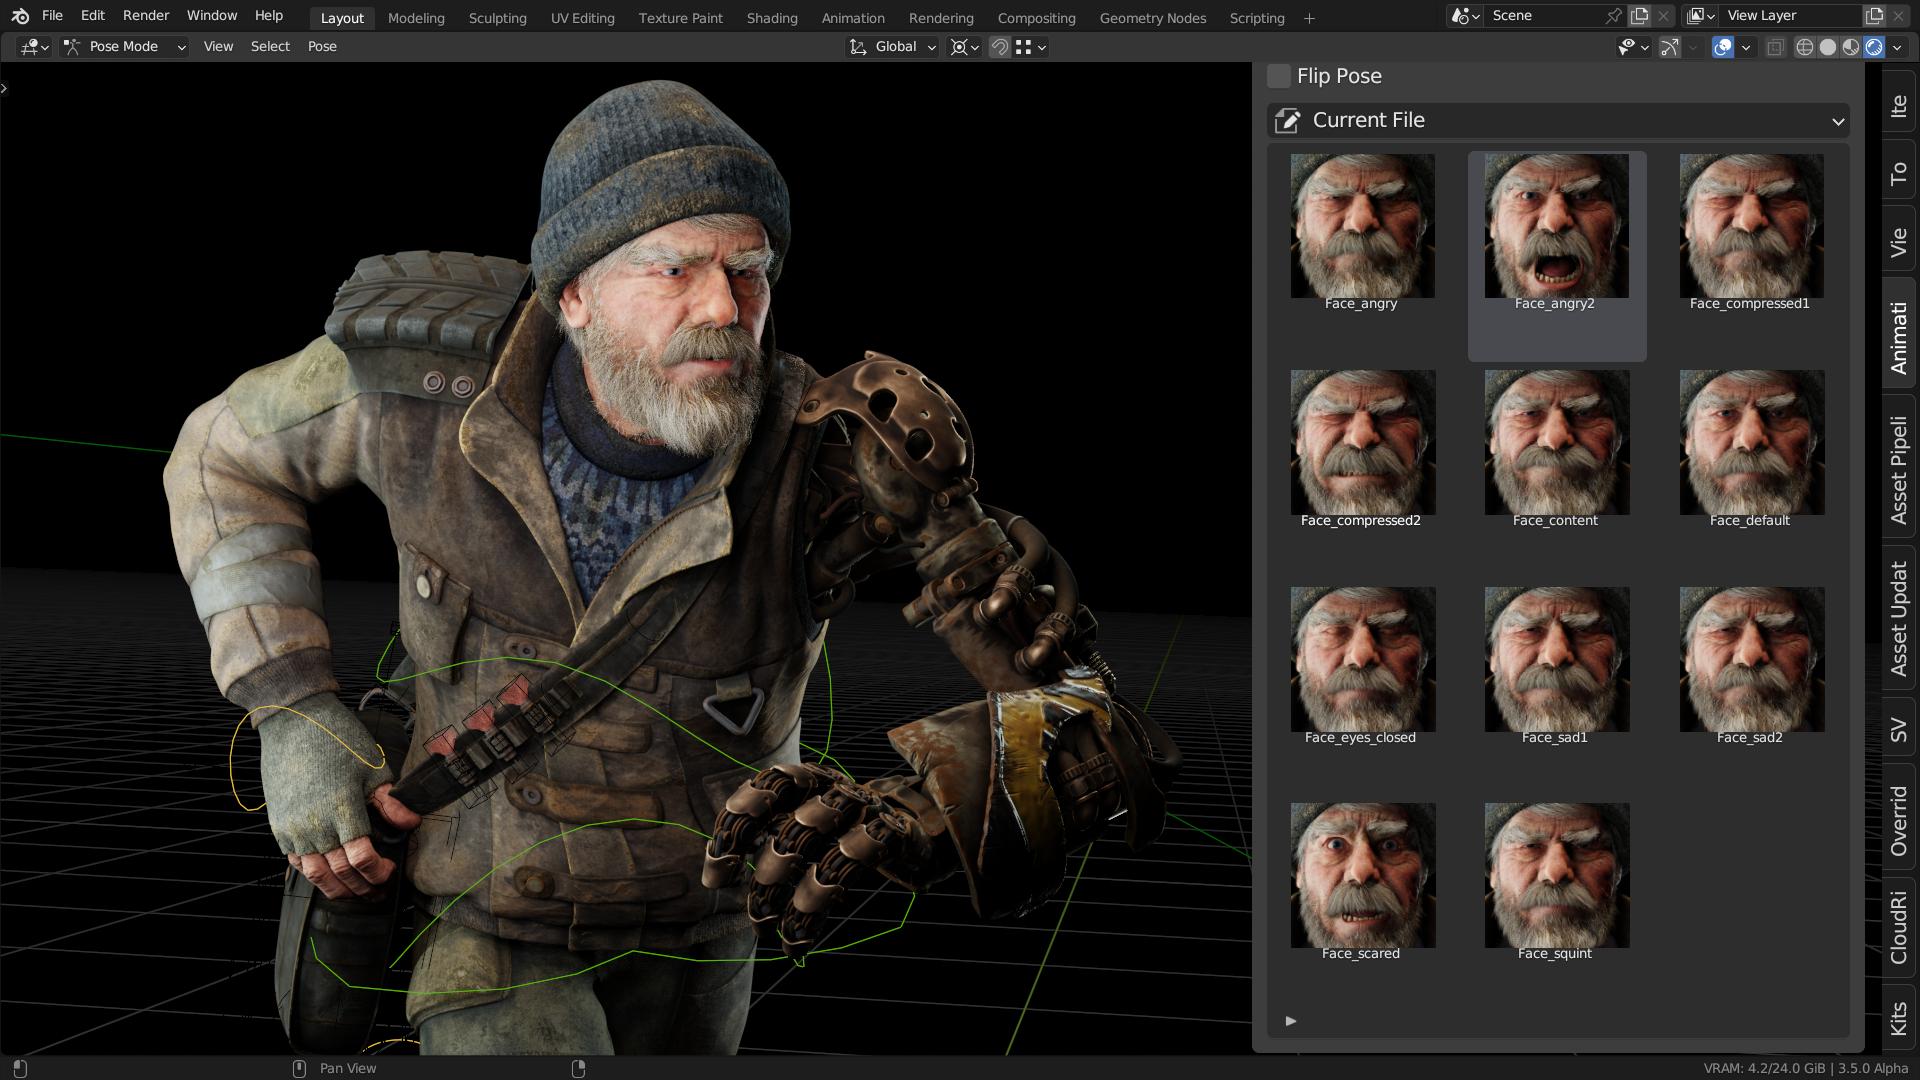Image resolution: width=1920 pixels, height=1080 pixels.
Task: Open the Asset Pipeline sidebar tab
Action: point(1898,470)
